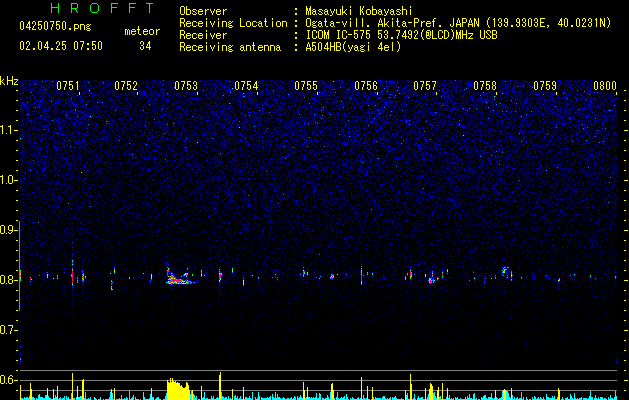This screenshot has width=629, height=400.
Task: Click the observer name Masayuki Kobayashi
Action: click(x=359, y=11)
